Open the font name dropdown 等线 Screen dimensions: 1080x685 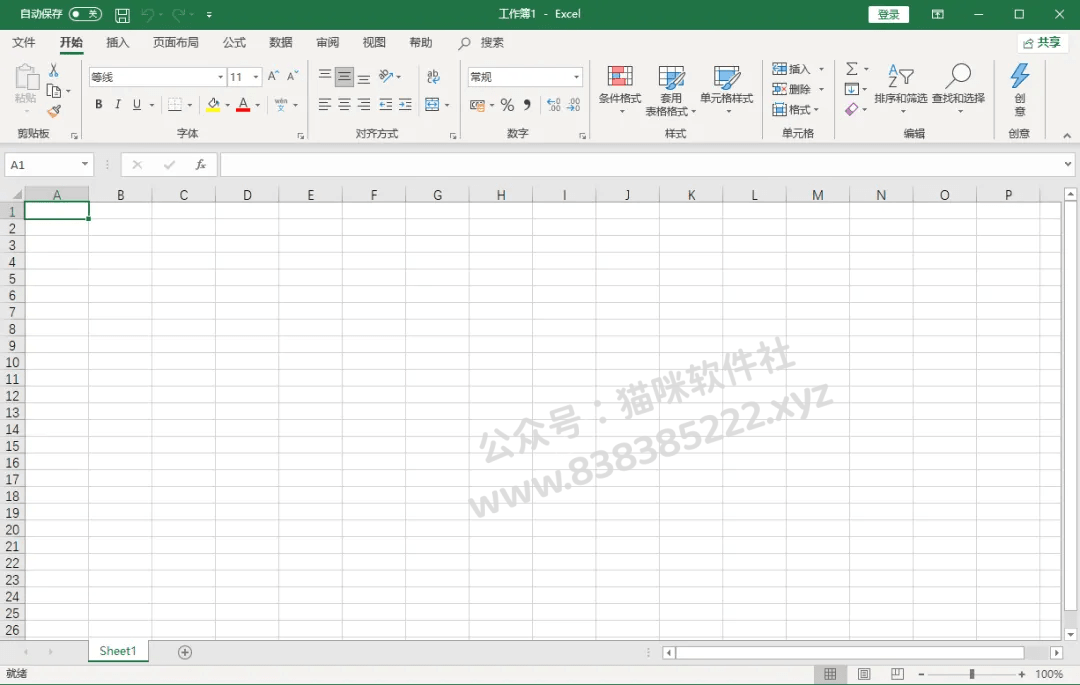point(220,77)
